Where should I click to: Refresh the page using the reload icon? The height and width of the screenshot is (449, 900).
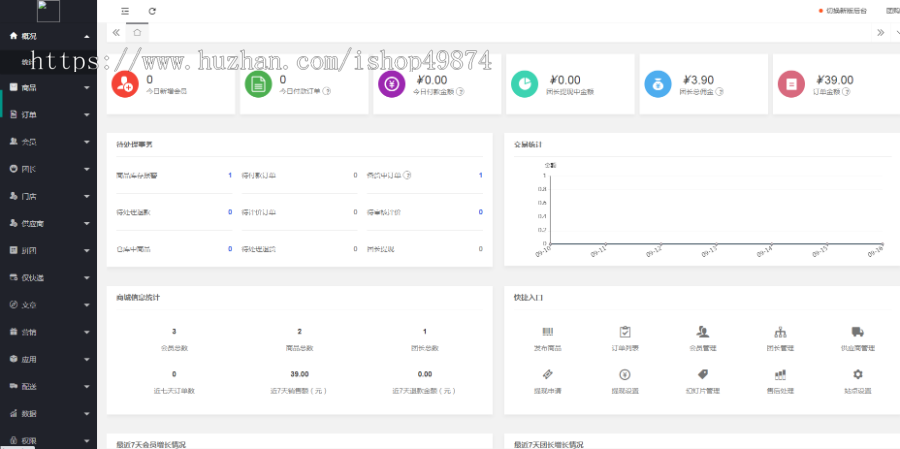[x=152, y=11]
